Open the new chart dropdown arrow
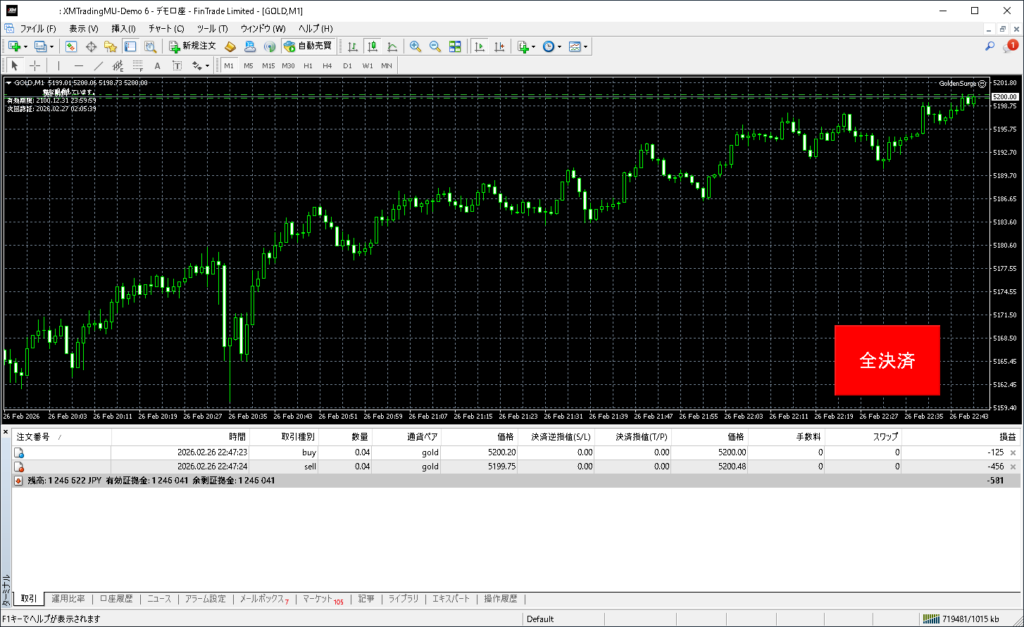The image size is (1024, 627). pos(26,46)
